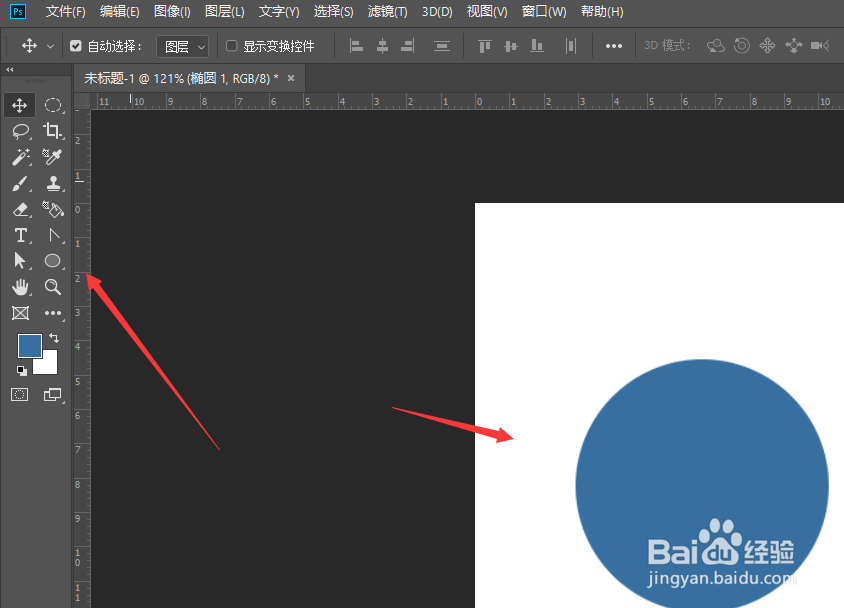The height and width of the screenshot is (608, 844).
Task: Switch to the 未标题-1 document tab
Action: [181, 79]
